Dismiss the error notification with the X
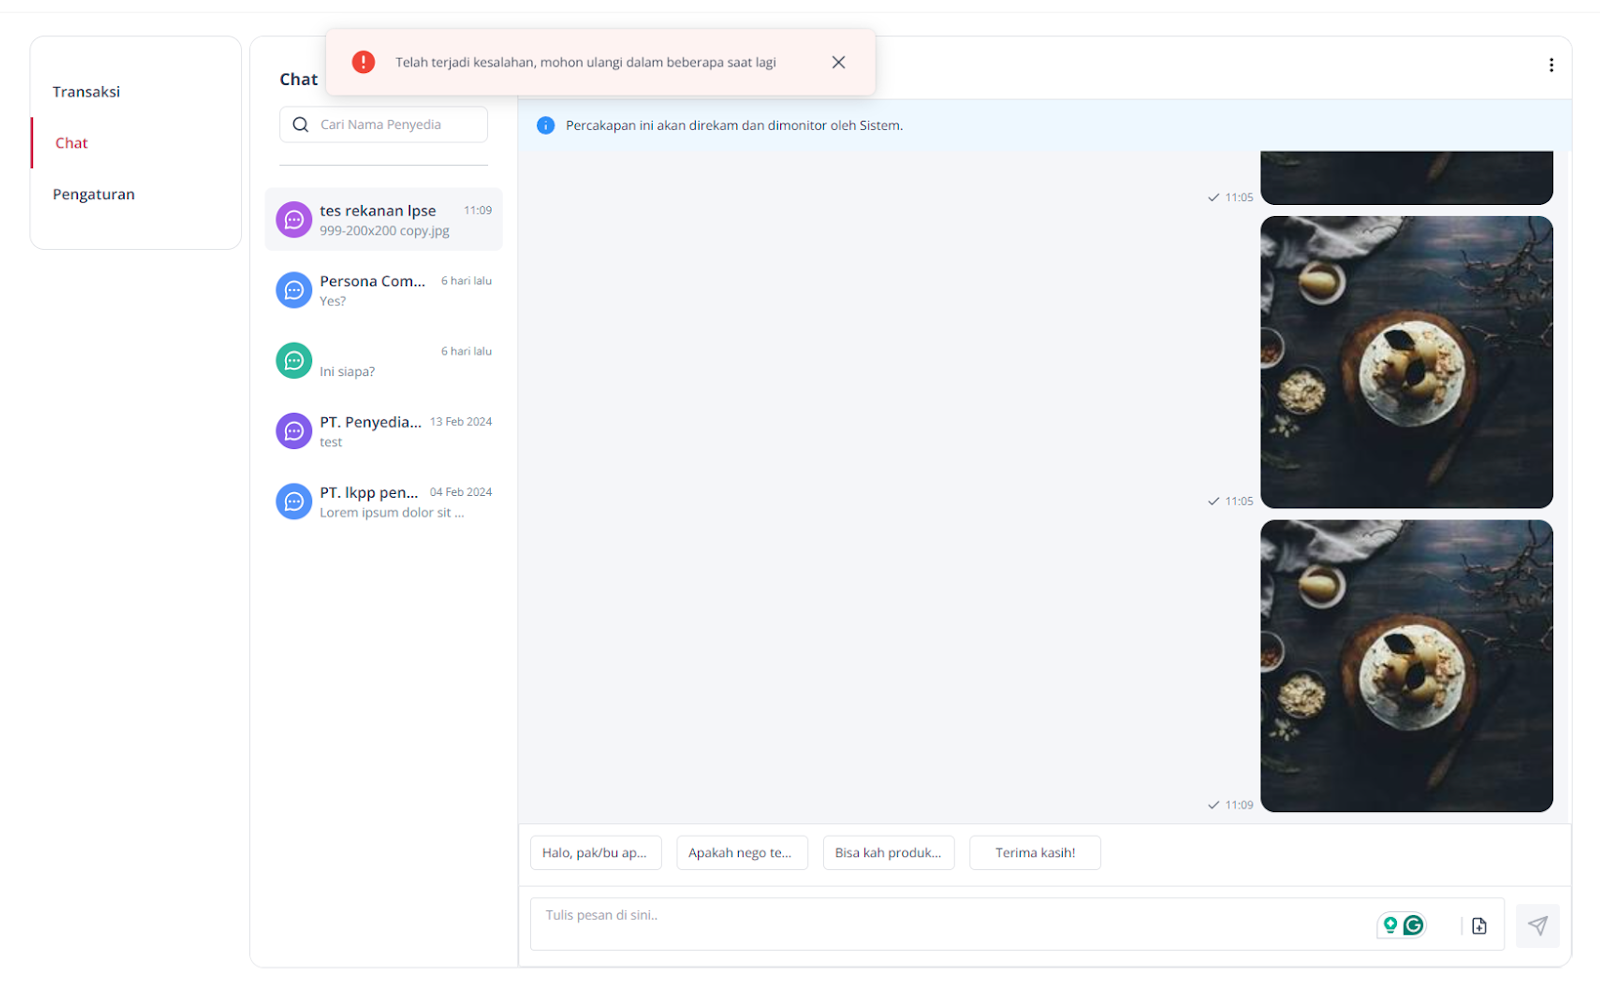This screenshot has height=993, width=1600. tap(838, 62)
